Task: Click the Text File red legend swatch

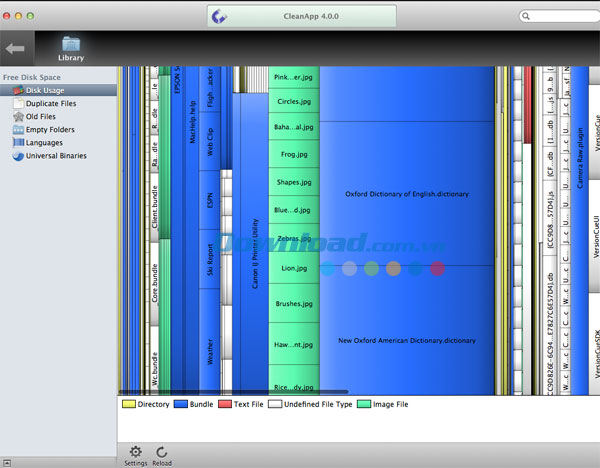Action: point(225,404)
